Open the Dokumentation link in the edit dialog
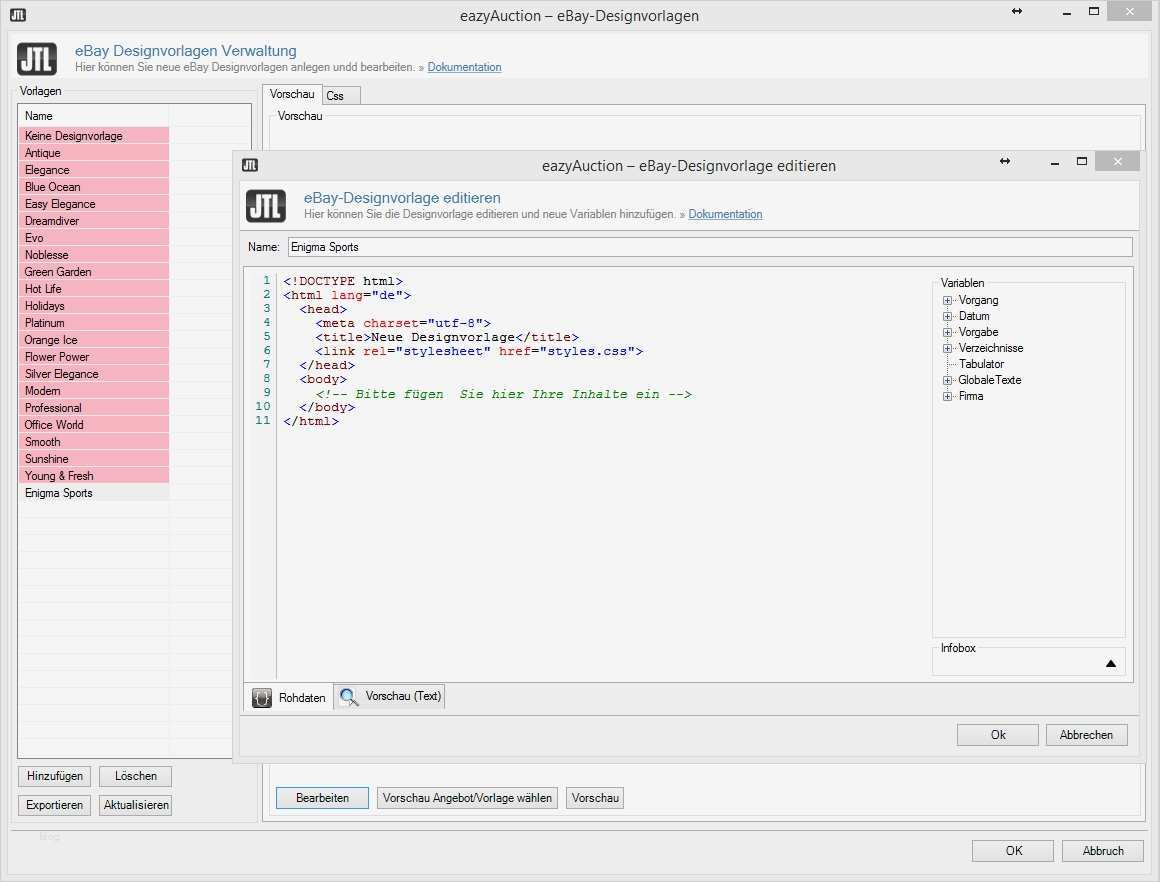Screen dimensions: 1160x882 (x=725, y=215)
